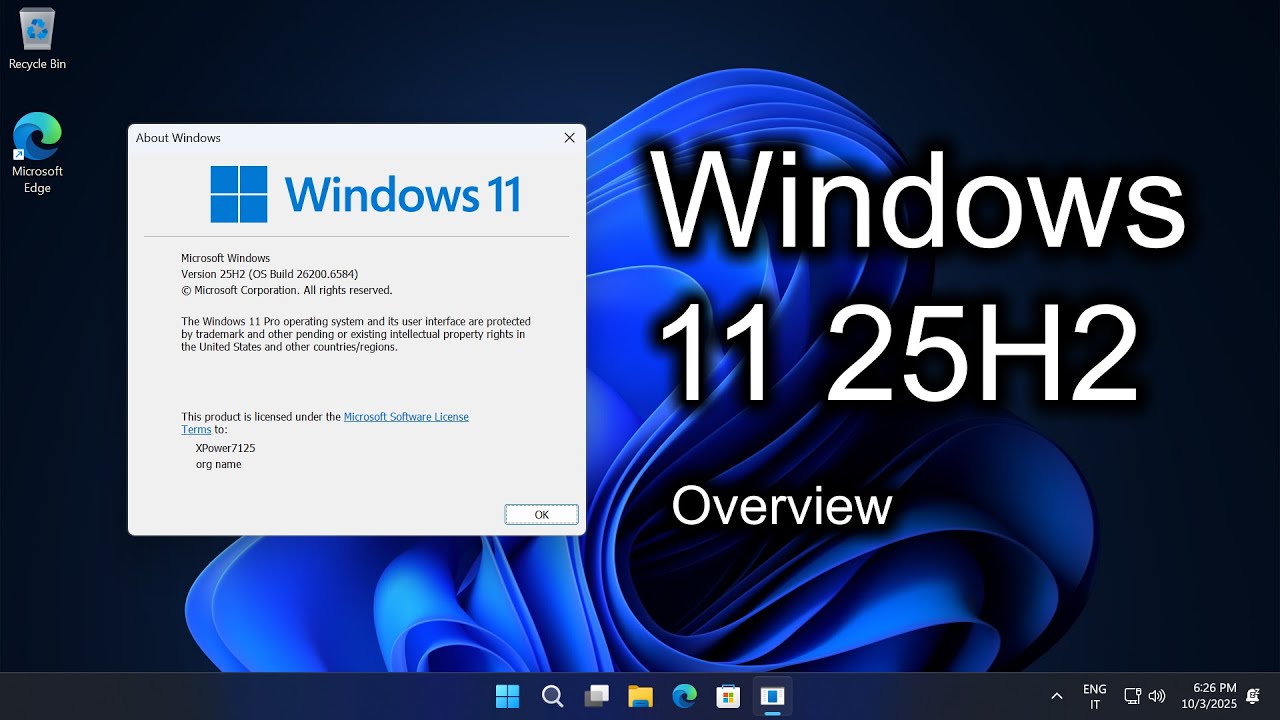Screen dimensions: 1280x720
Task: Open network status in system tray
Action: tap(1132, 696)
